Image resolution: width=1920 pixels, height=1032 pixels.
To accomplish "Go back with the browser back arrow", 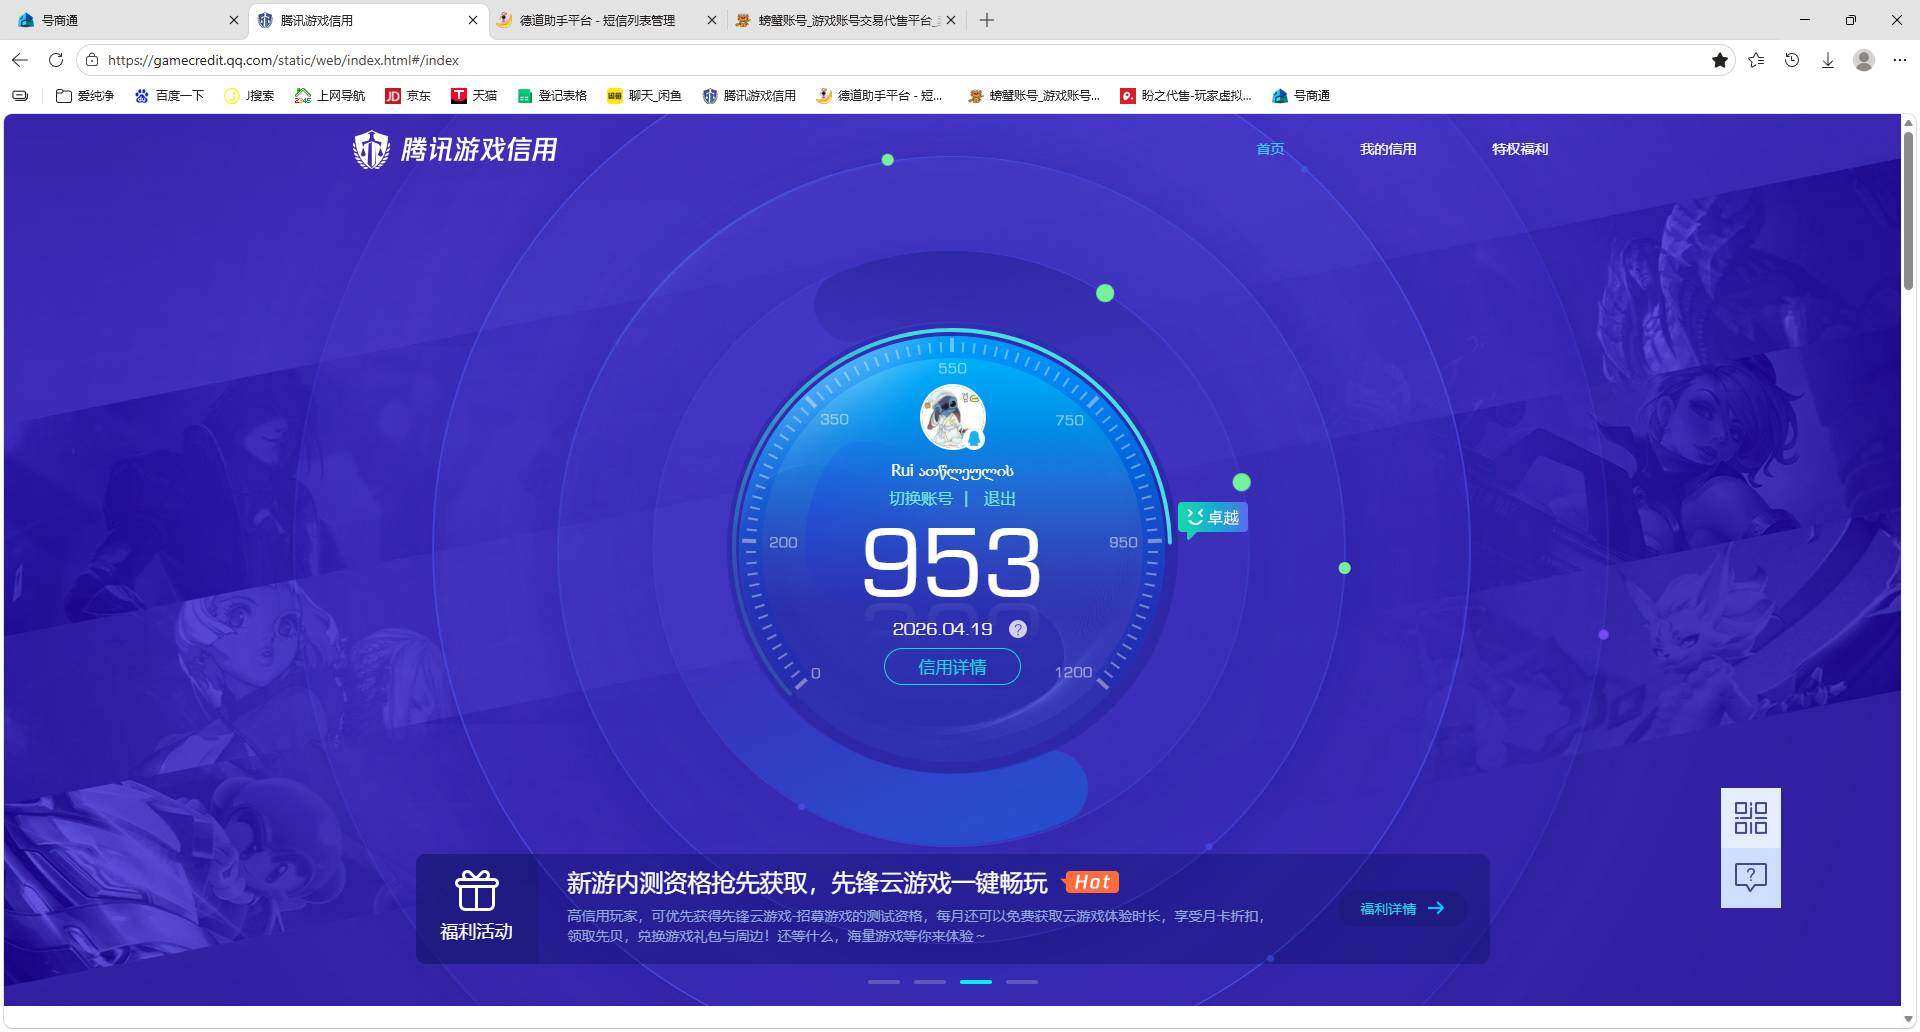I will [x=20, y=60].
